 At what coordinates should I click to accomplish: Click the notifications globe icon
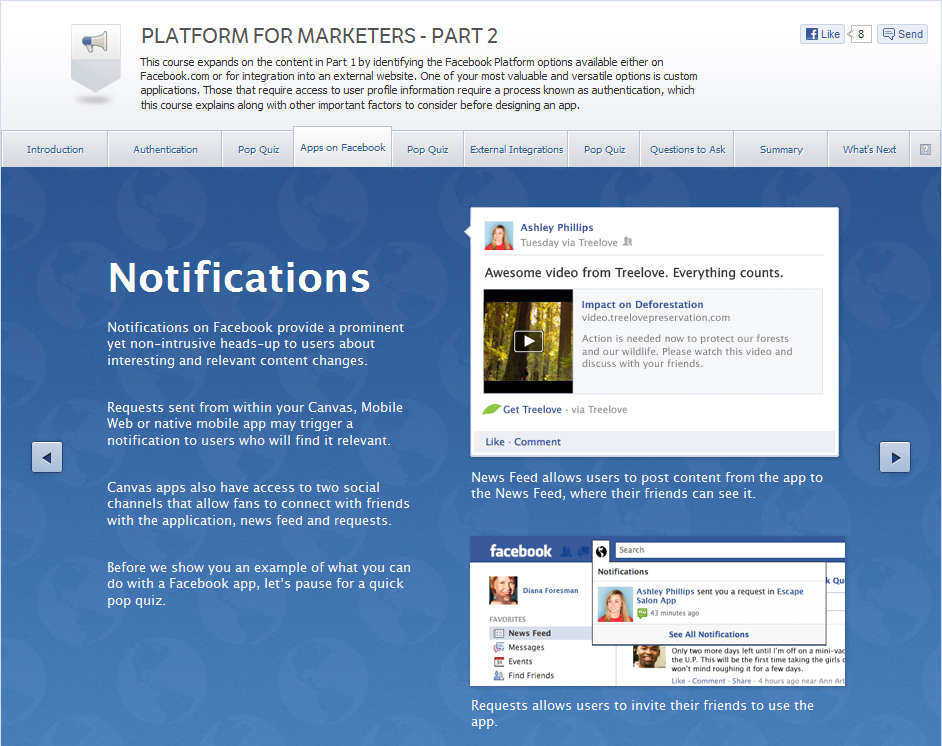[x=601, y=551]
